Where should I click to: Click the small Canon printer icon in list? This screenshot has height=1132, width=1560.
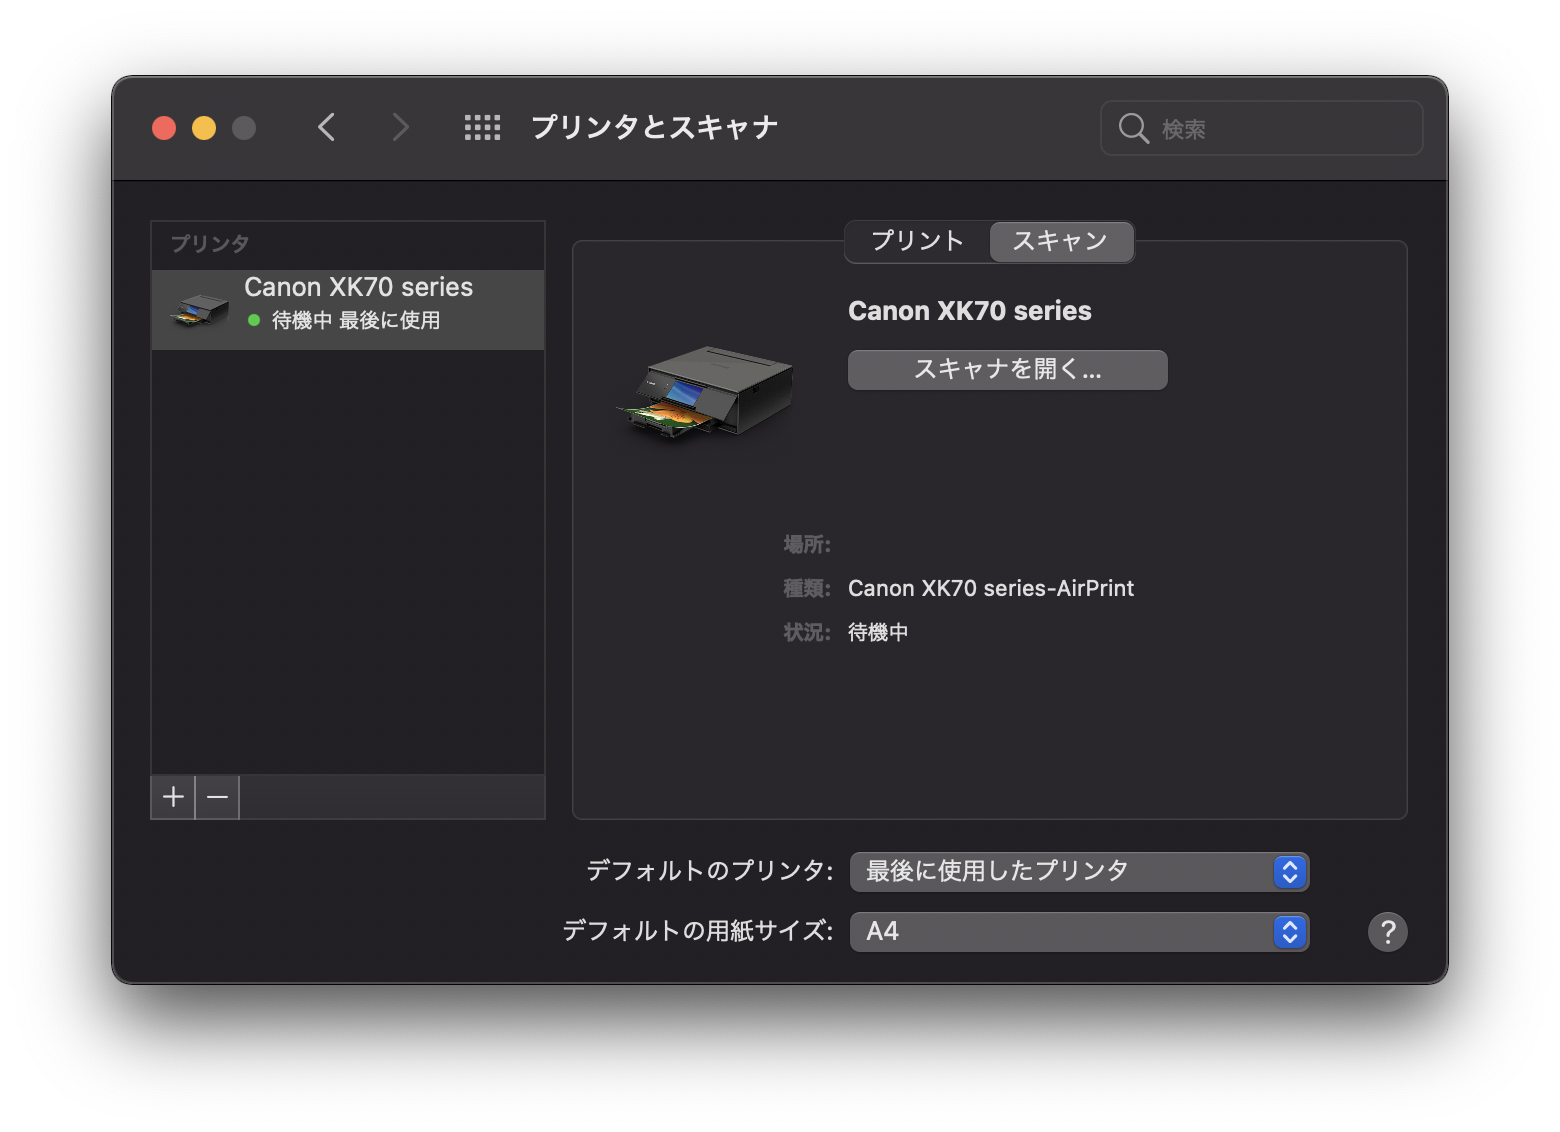pyautogui.click(x=200, y=310)
